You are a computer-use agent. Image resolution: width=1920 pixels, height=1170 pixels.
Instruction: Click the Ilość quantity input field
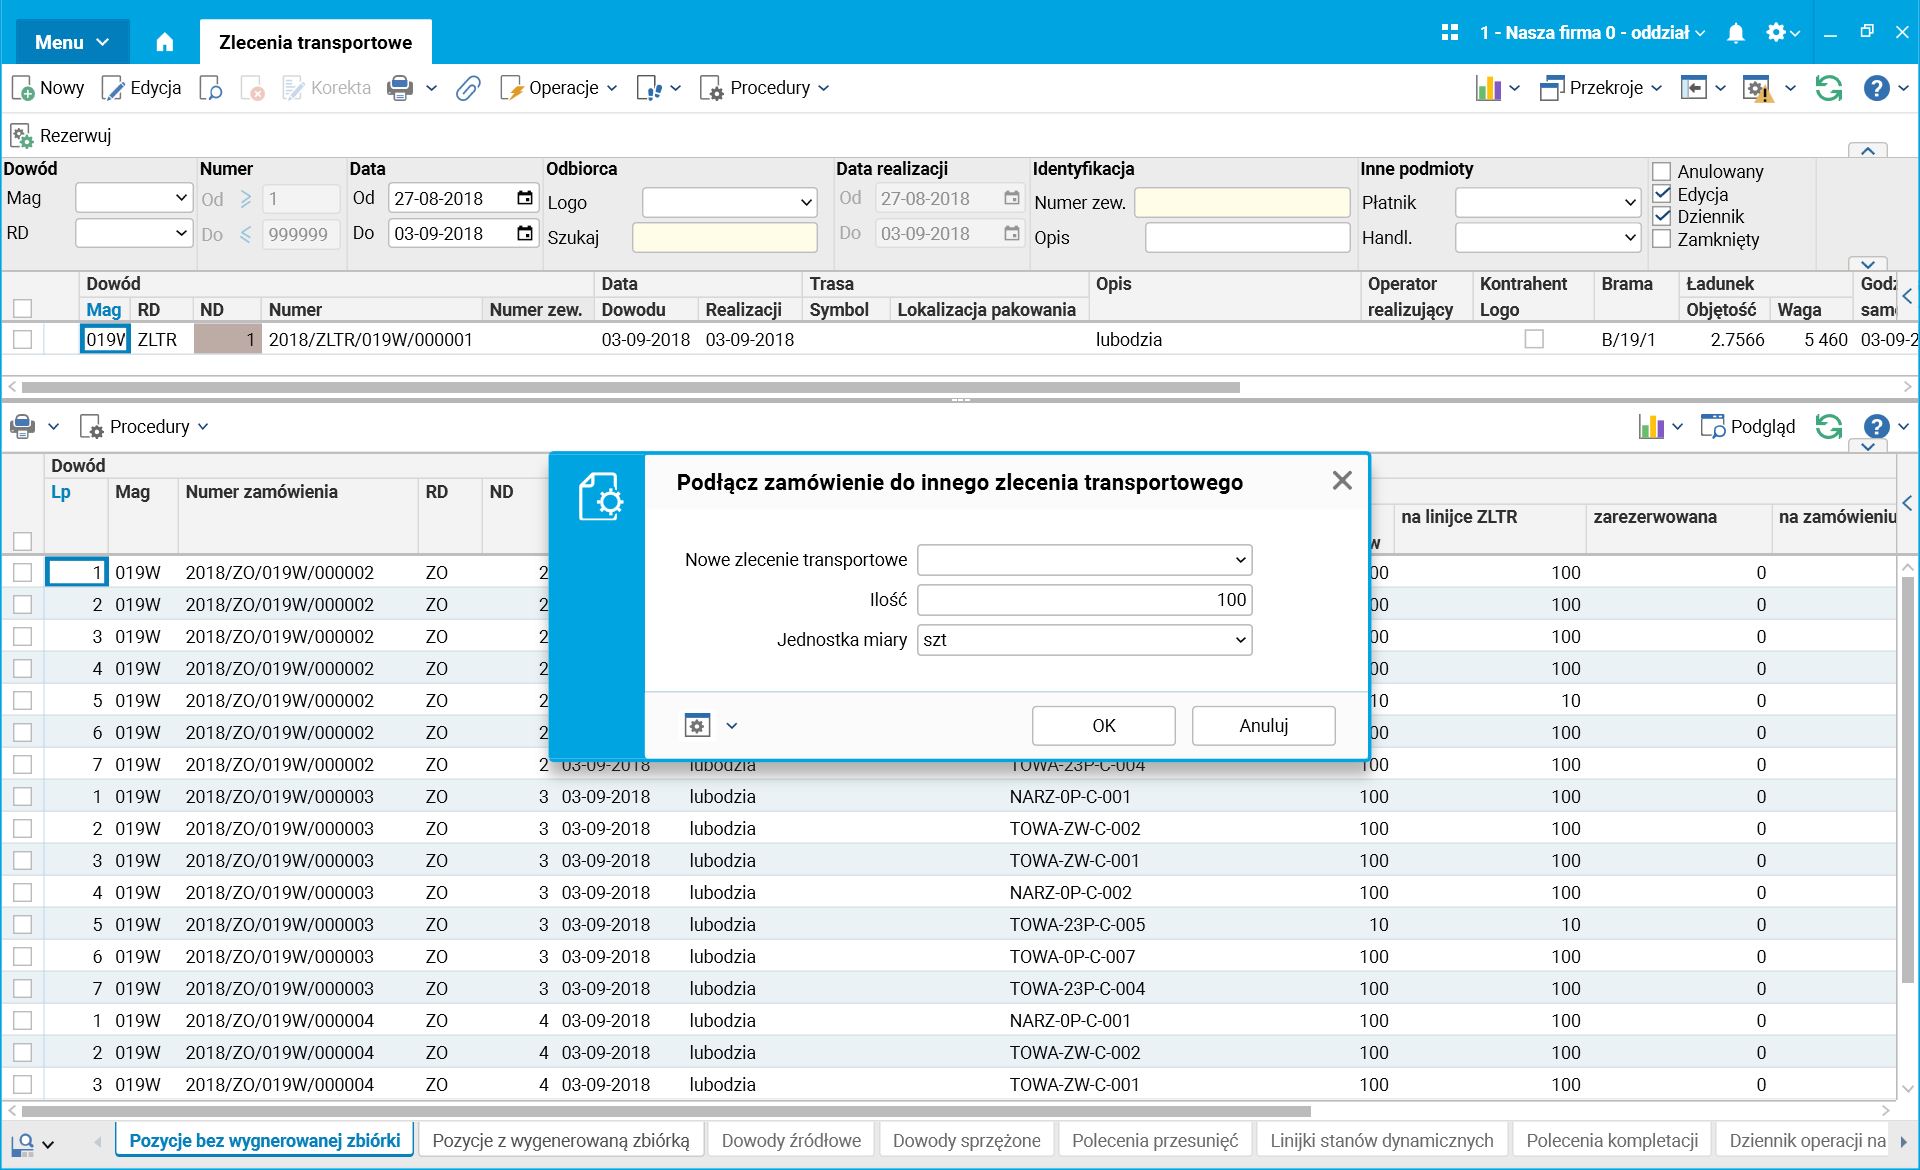tap(1084, 600)
